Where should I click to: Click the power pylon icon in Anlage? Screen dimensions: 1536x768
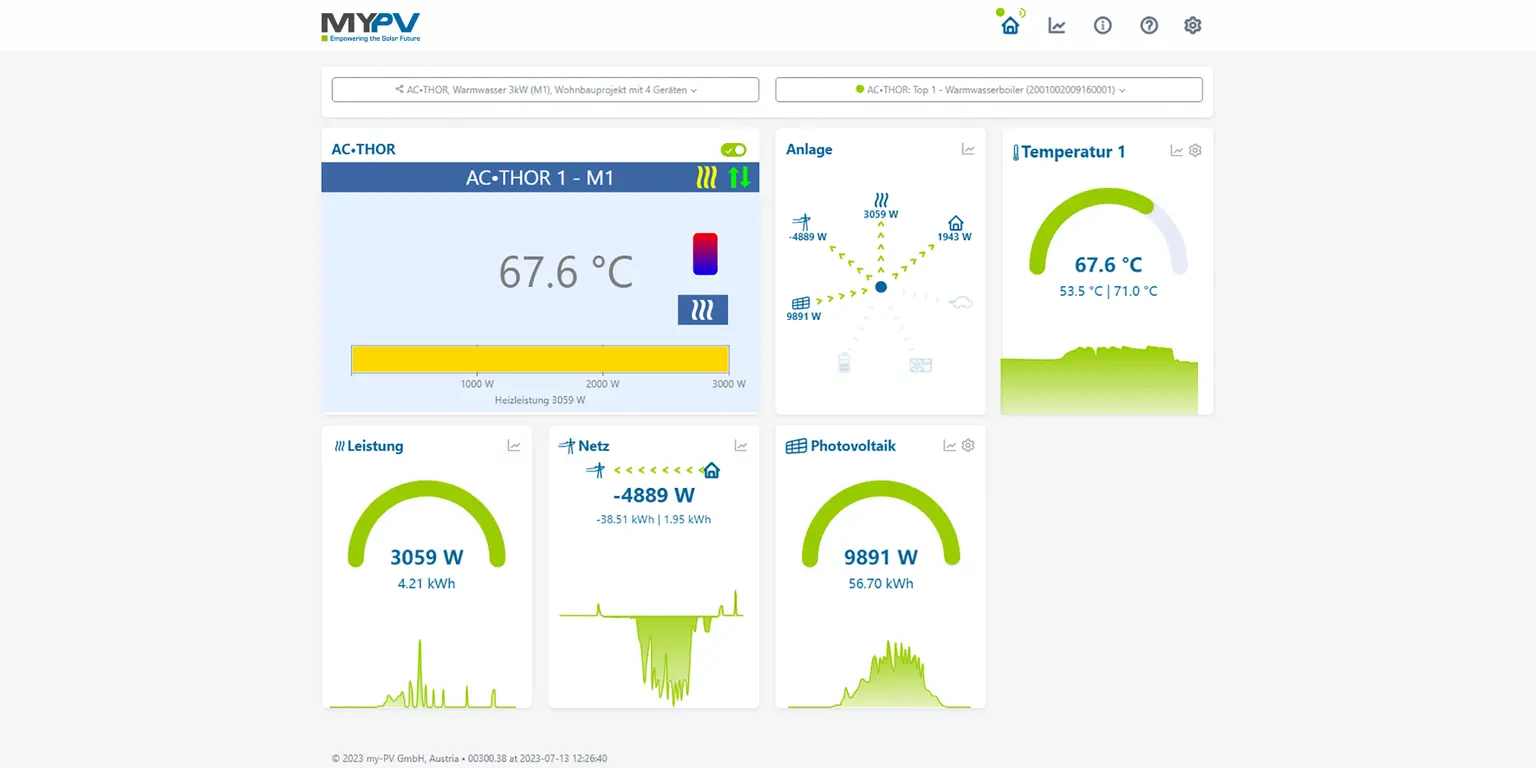(801, 222)
